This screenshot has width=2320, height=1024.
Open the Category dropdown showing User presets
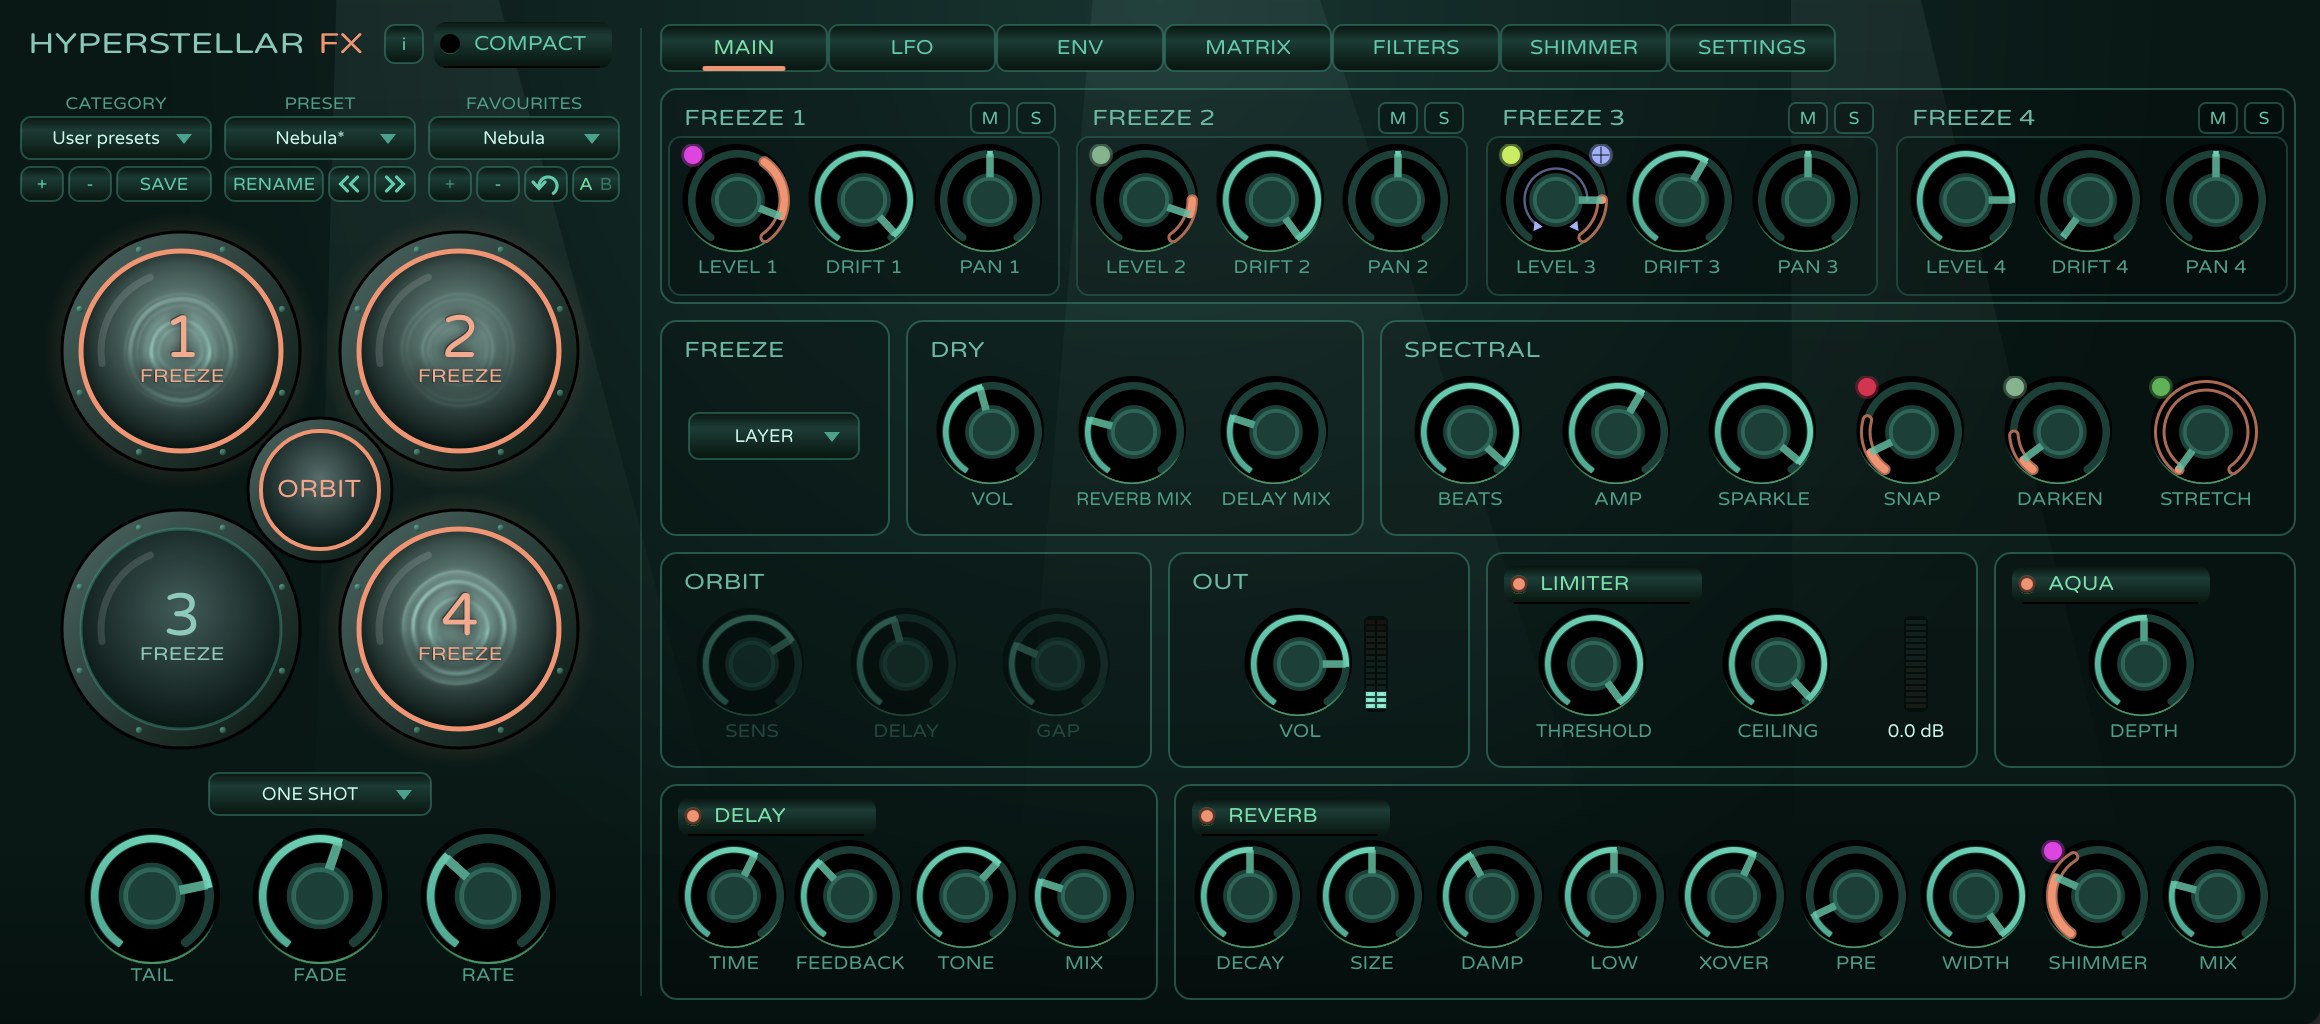point(116,138)
